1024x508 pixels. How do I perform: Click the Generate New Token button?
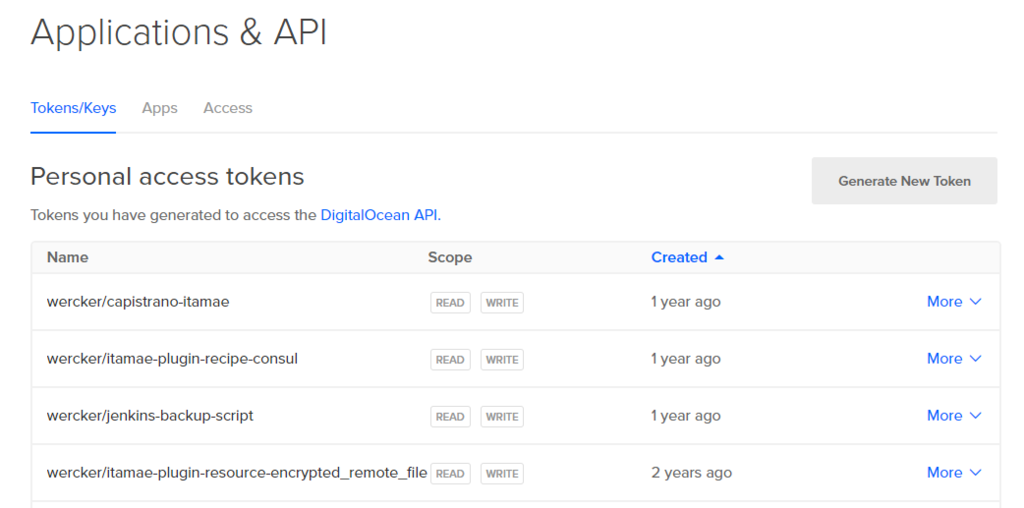tap(904, 181)
